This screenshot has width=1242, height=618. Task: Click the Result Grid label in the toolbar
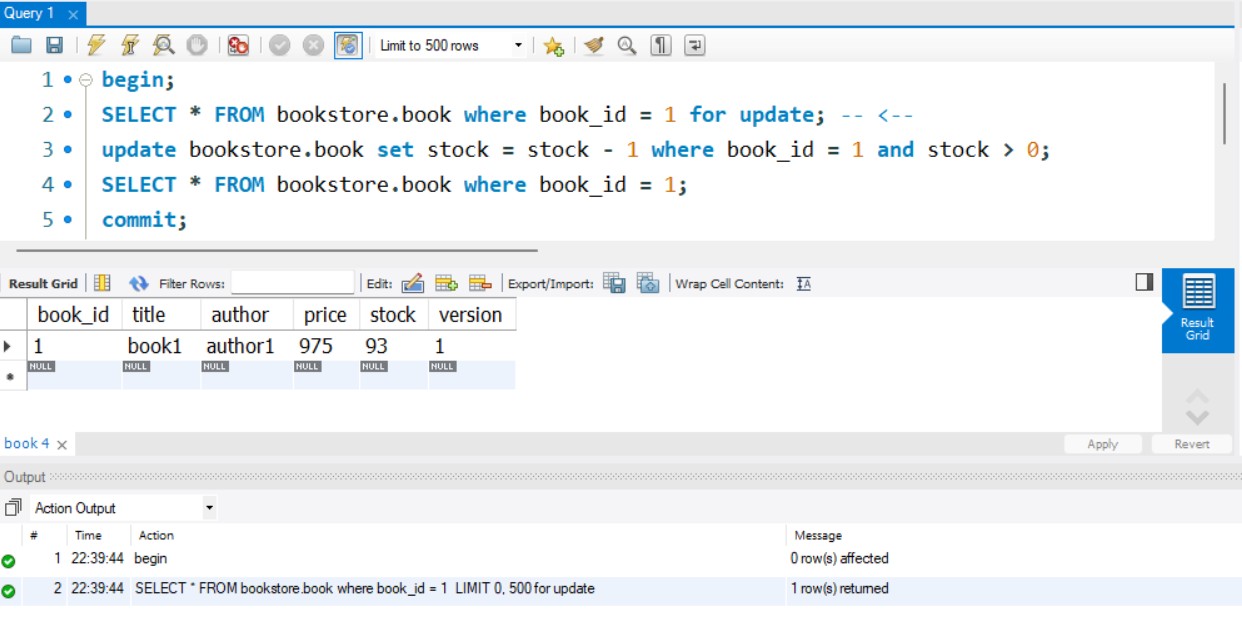coord(43,284)
